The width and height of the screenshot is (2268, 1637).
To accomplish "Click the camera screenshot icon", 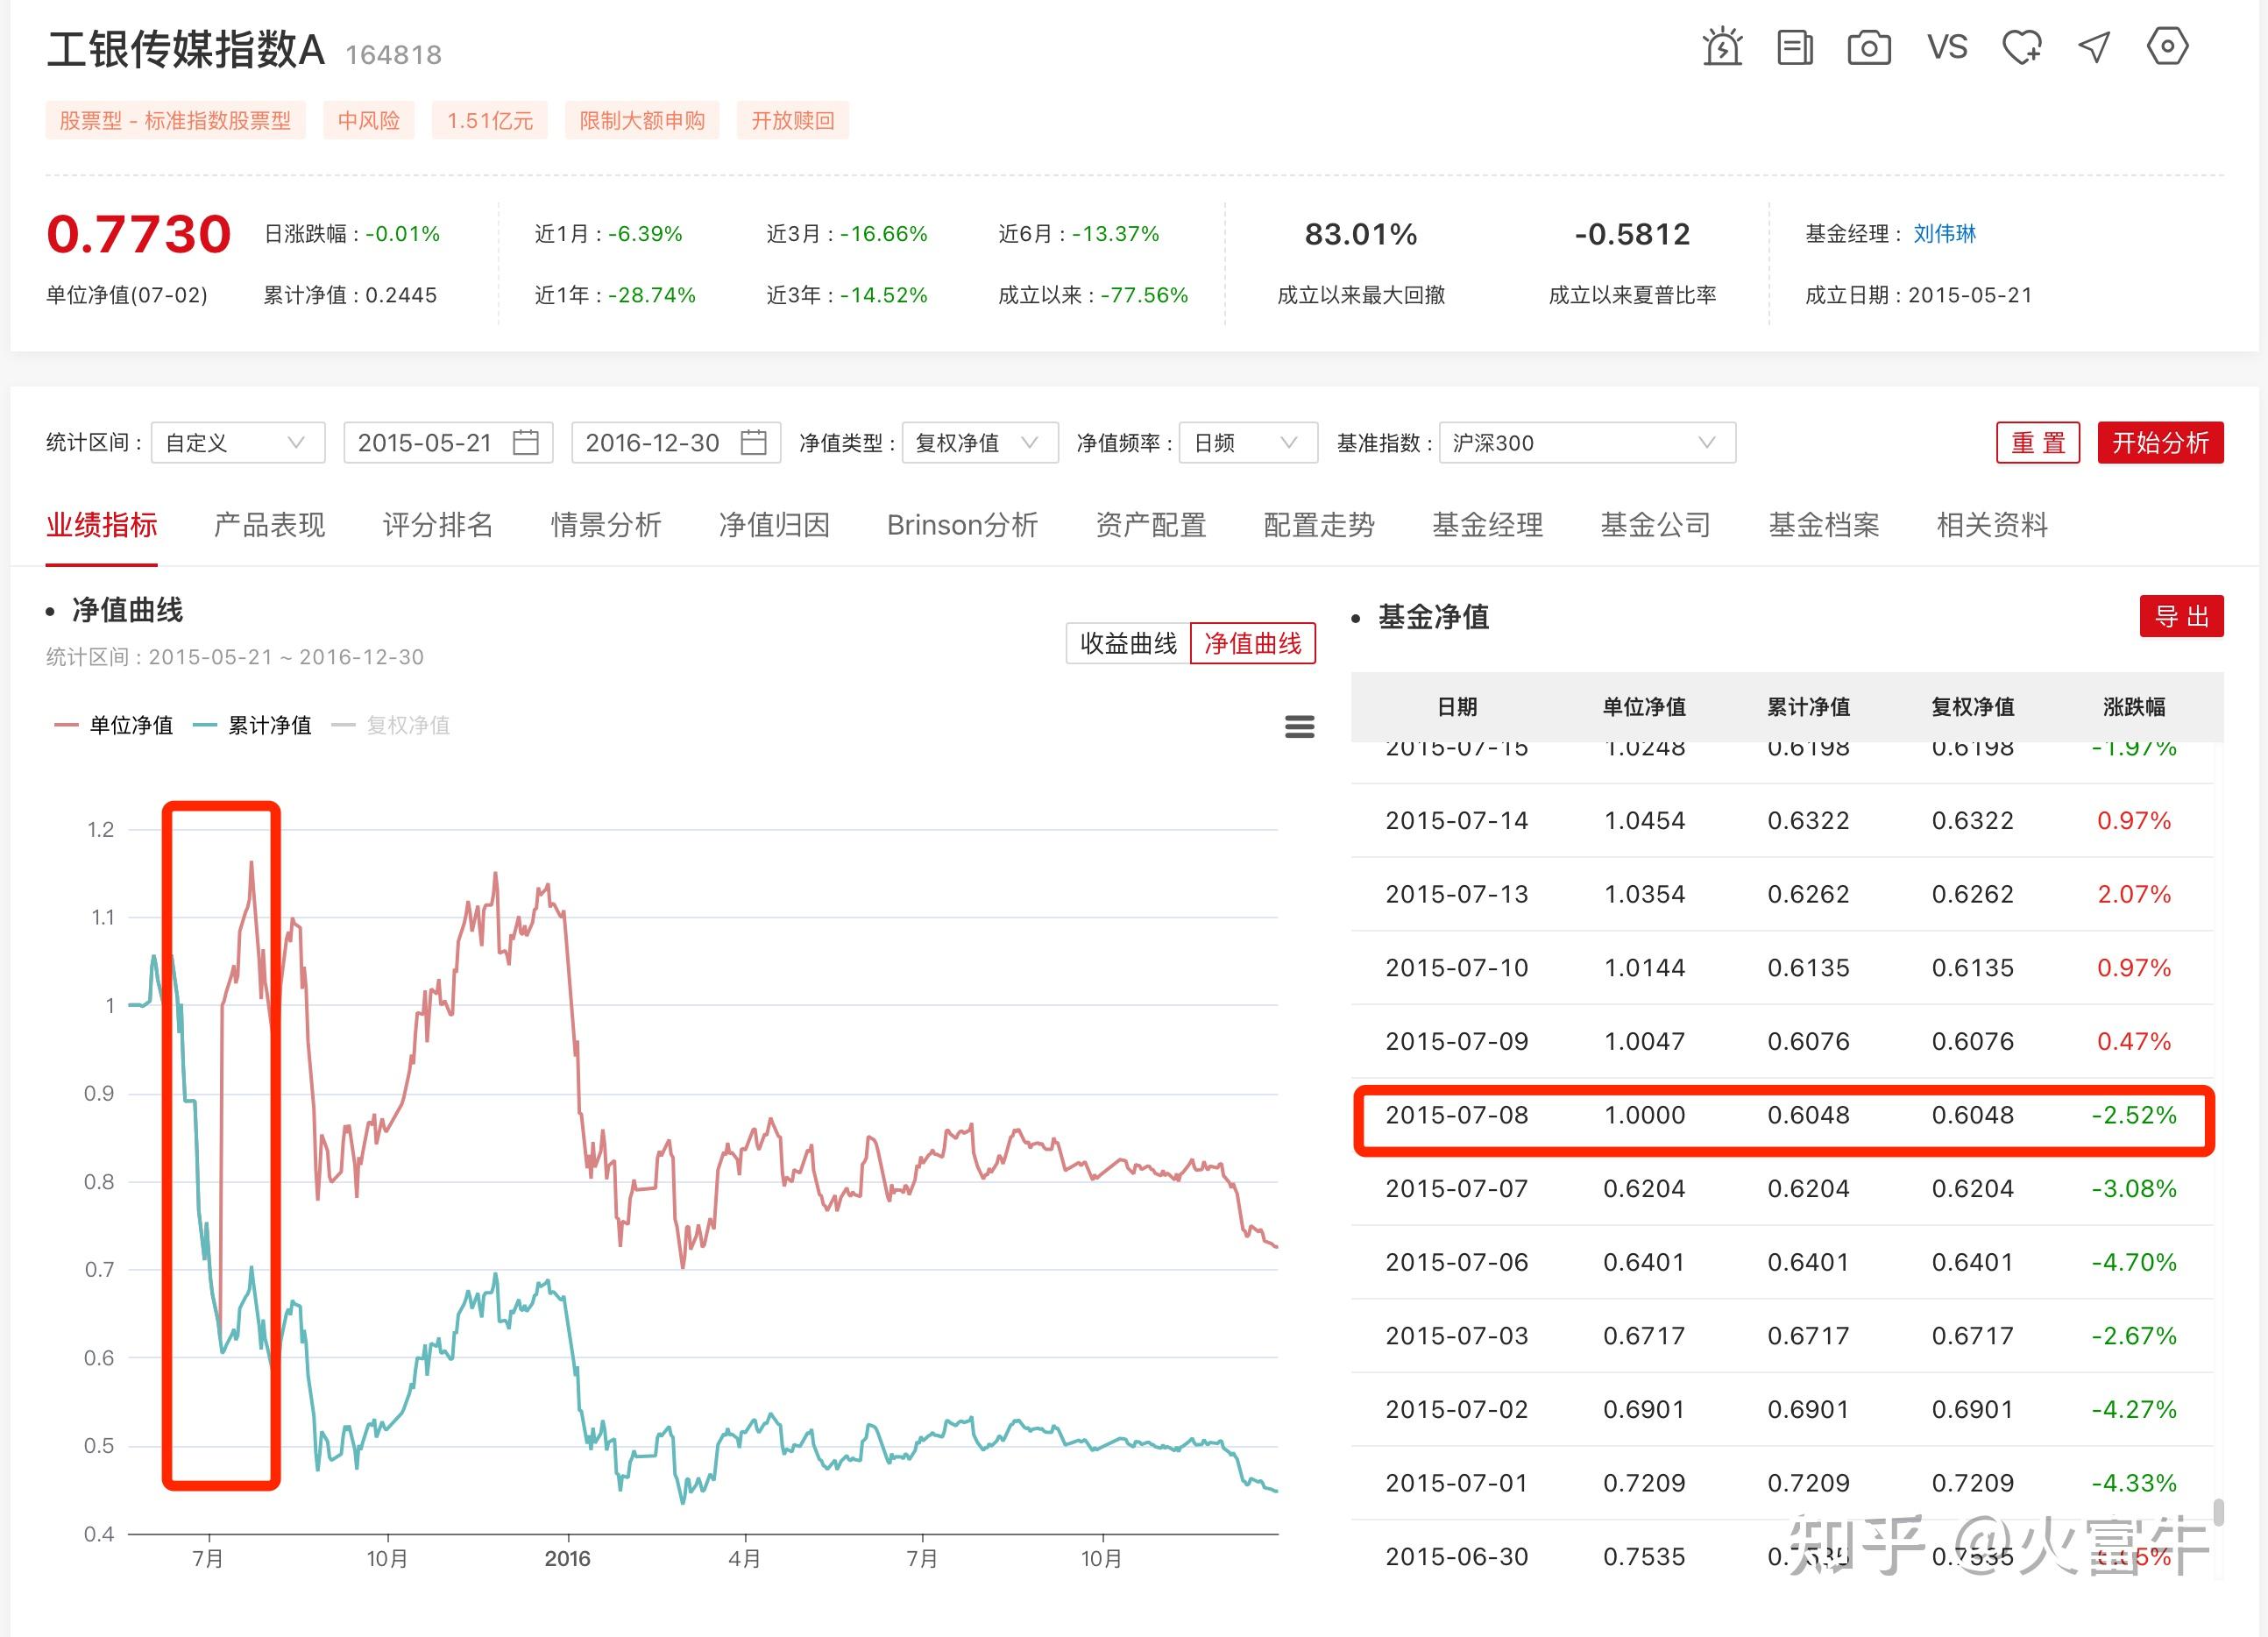I will (x=1868, y=47).
